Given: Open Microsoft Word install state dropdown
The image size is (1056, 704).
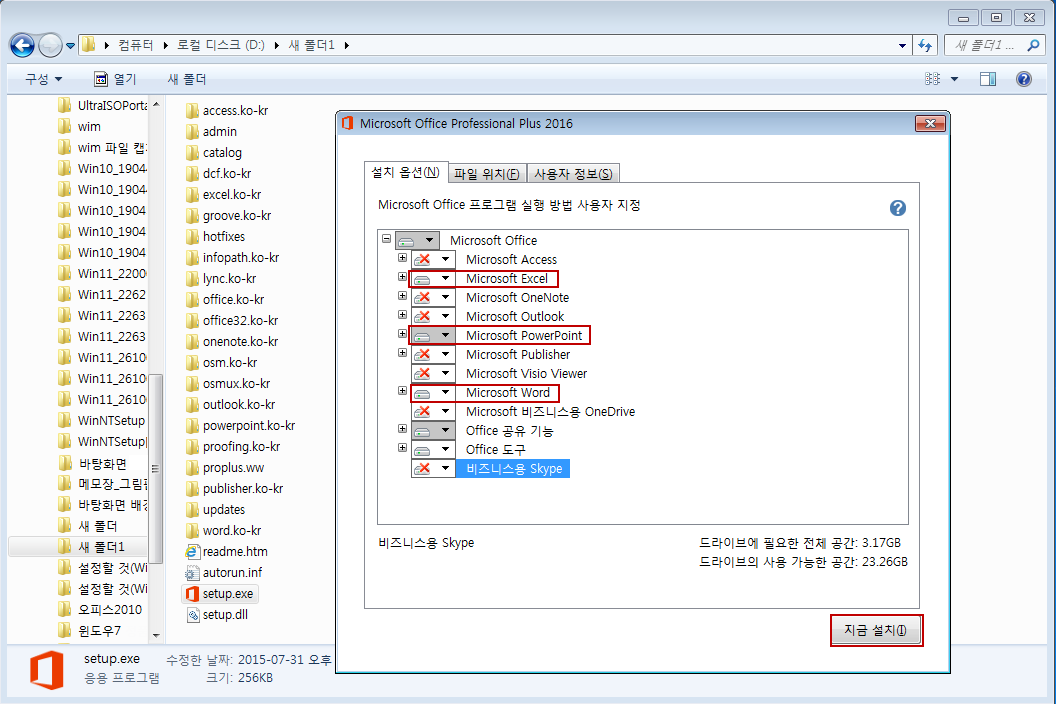Looking at the screenshot, I should [x=434, y=392].
